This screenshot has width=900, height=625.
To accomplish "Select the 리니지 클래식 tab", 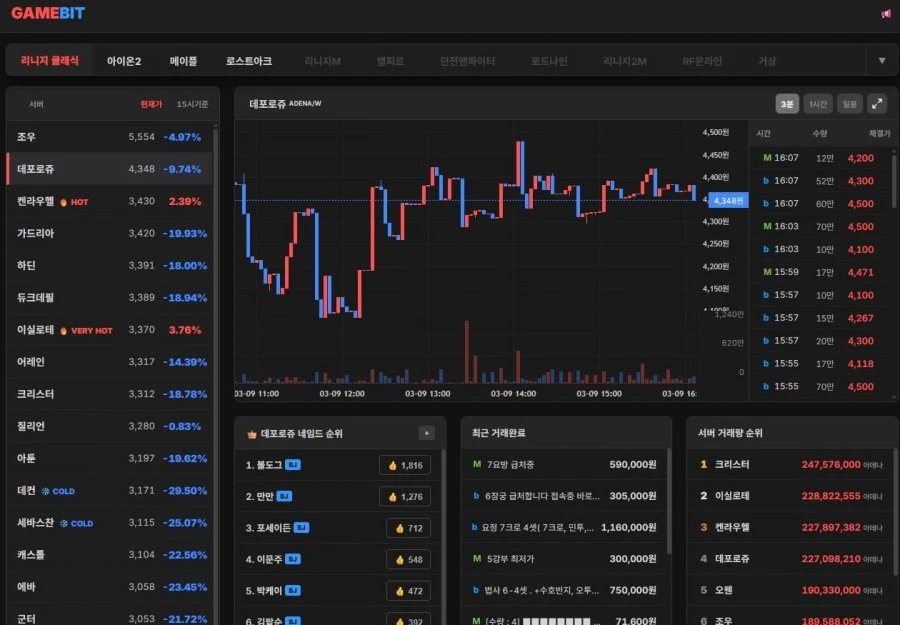I will (x=50, y=60).
